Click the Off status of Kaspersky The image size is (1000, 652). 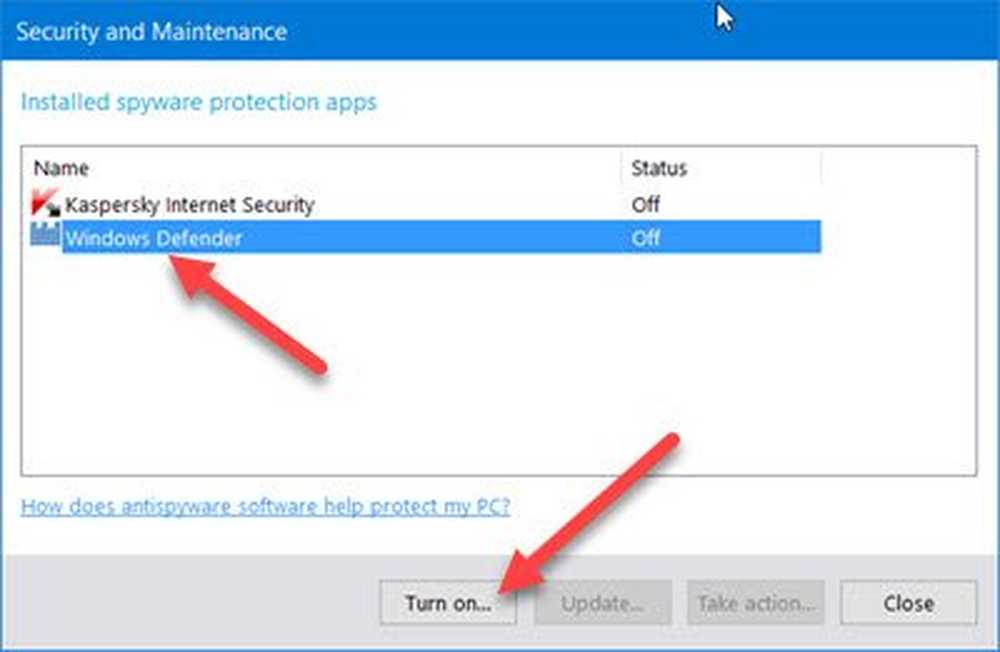(x=646, y=205)
